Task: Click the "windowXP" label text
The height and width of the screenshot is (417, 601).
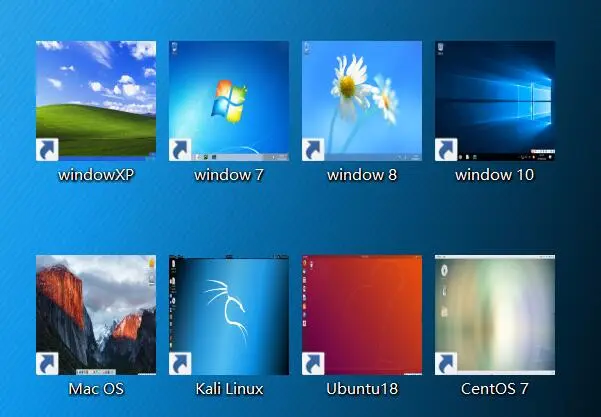Action: tap(96, 175)
